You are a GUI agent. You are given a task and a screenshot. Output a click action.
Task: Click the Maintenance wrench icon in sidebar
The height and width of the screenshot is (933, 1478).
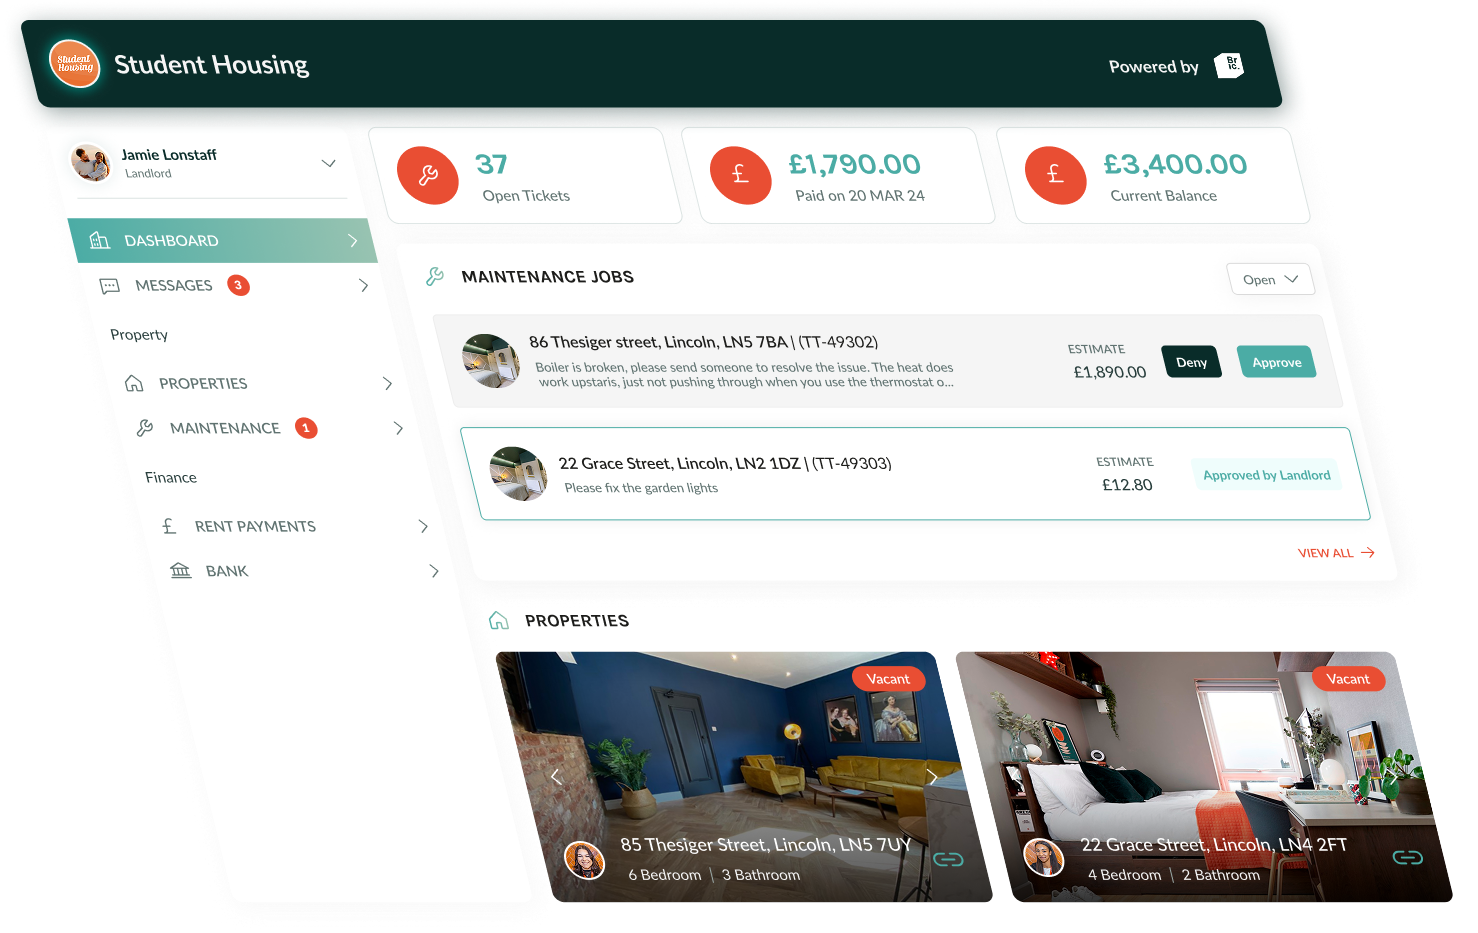[x=145, y=428]
